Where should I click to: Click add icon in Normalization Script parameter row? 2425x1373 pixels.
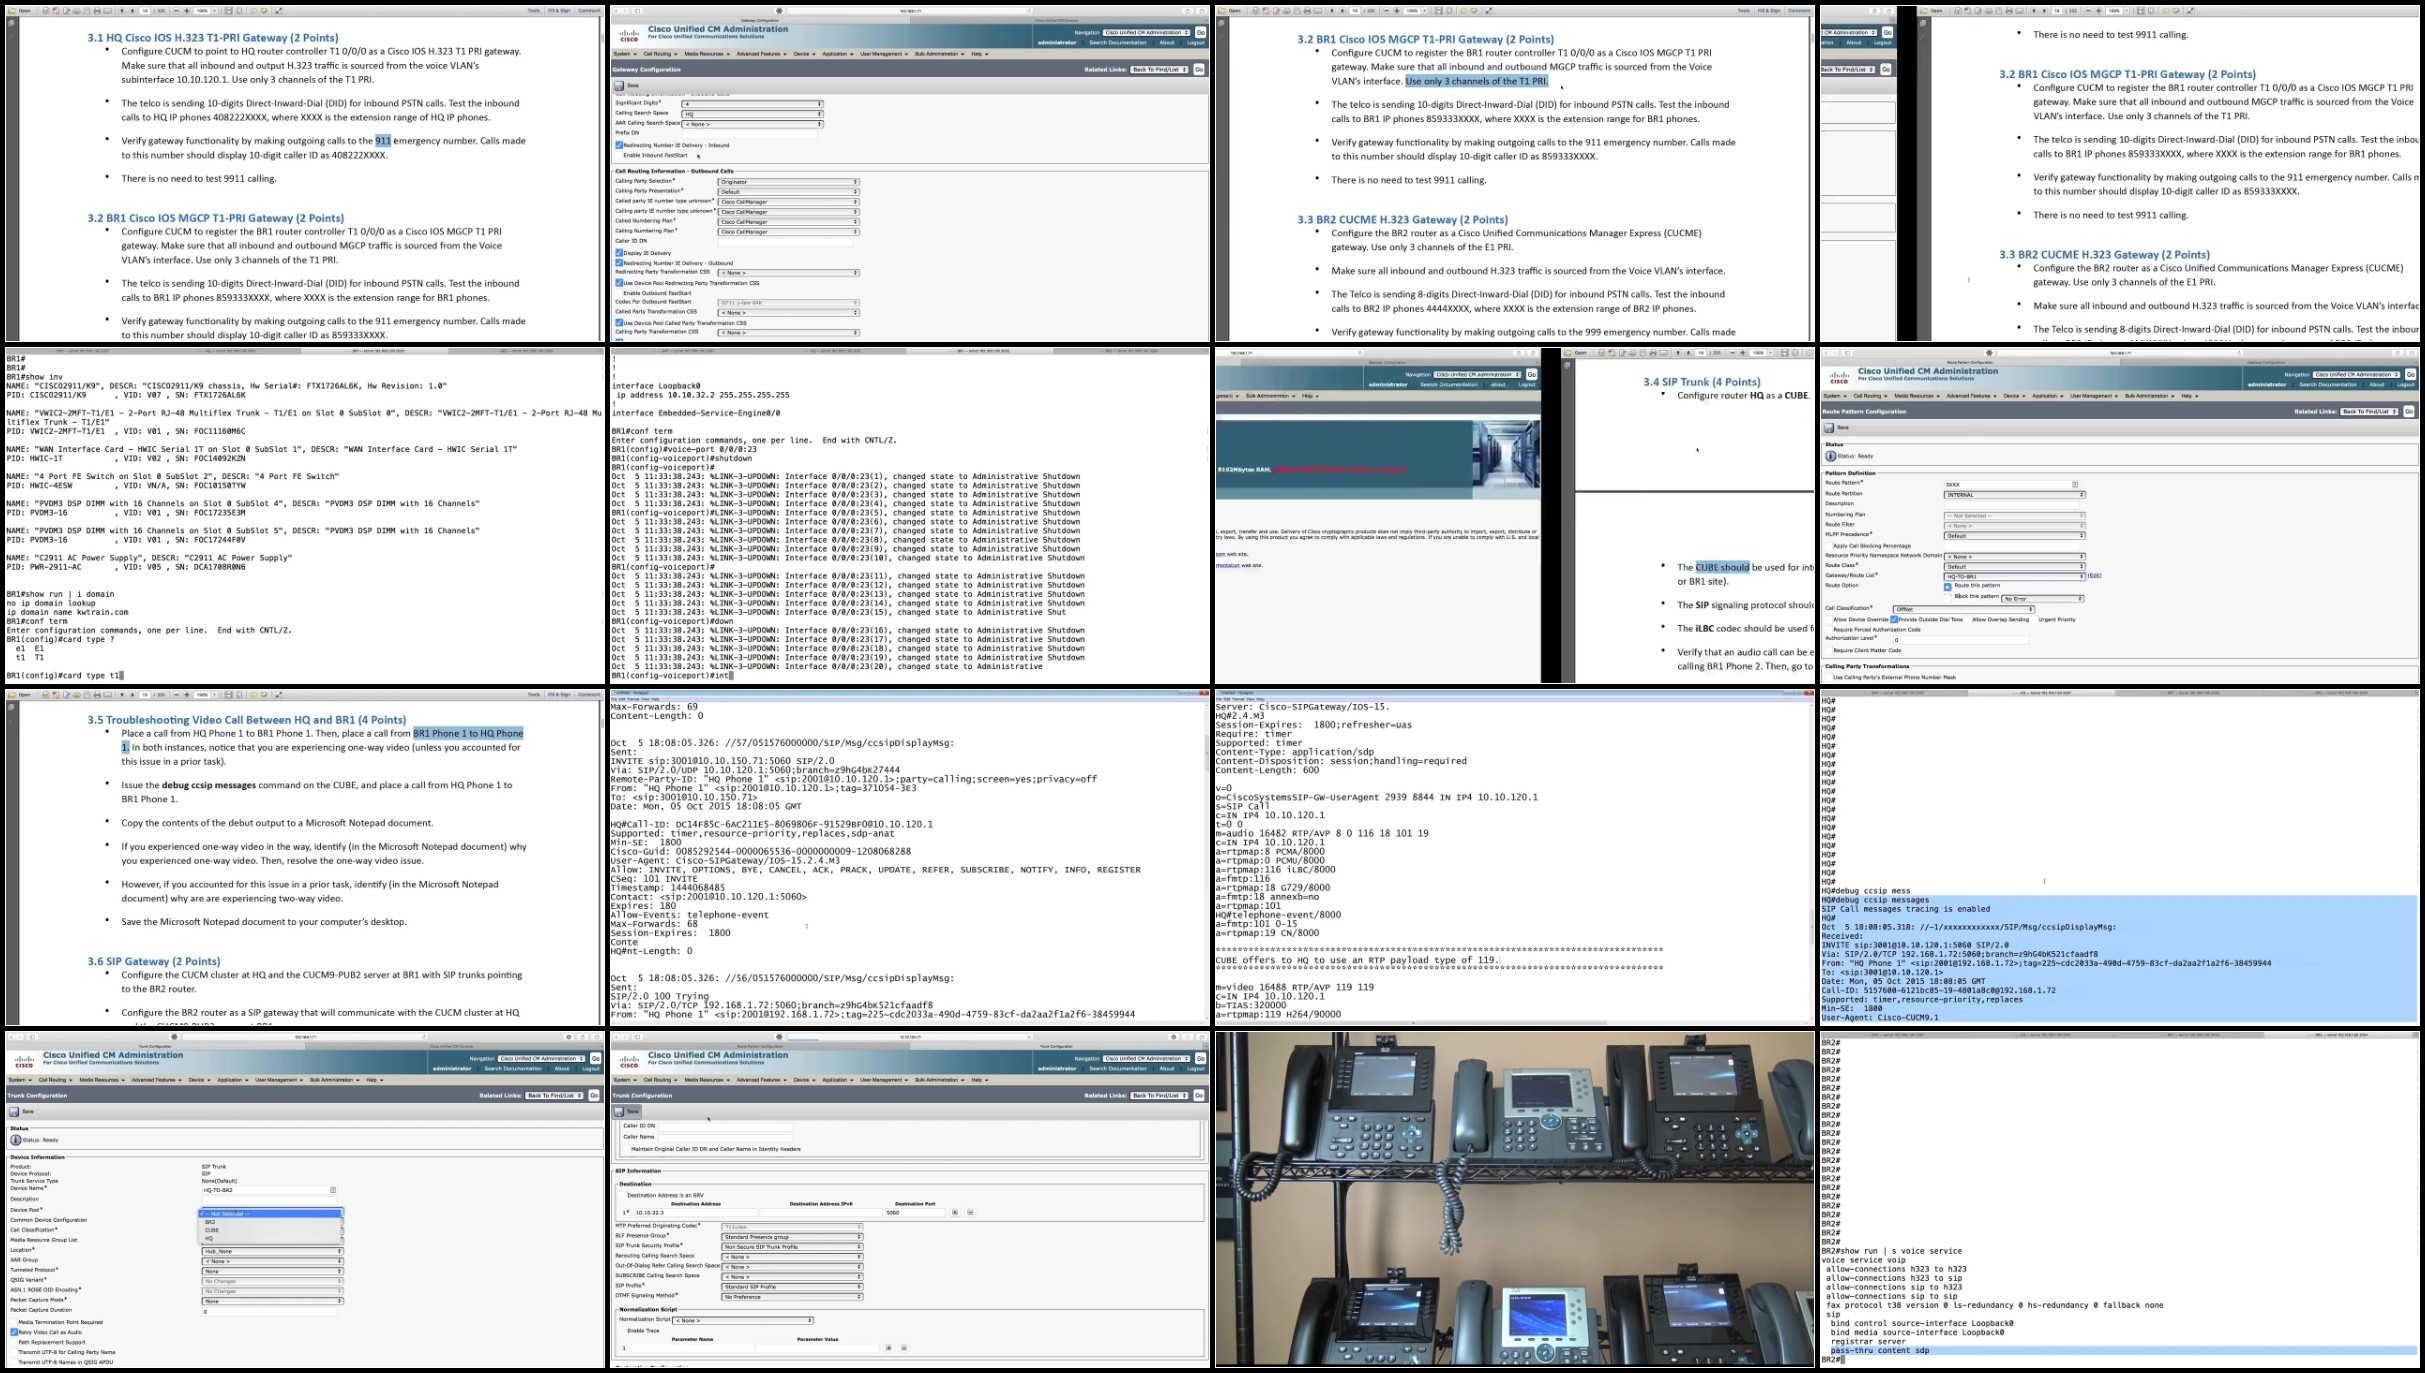coord(888,1348)
